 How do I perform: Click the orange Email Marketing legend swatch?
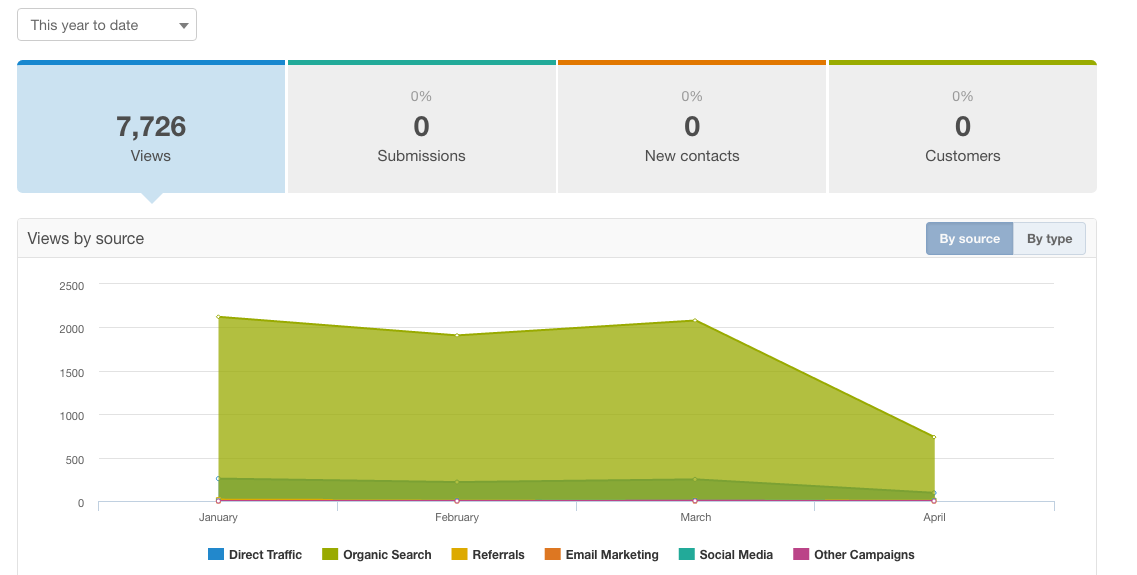point(552,555)
